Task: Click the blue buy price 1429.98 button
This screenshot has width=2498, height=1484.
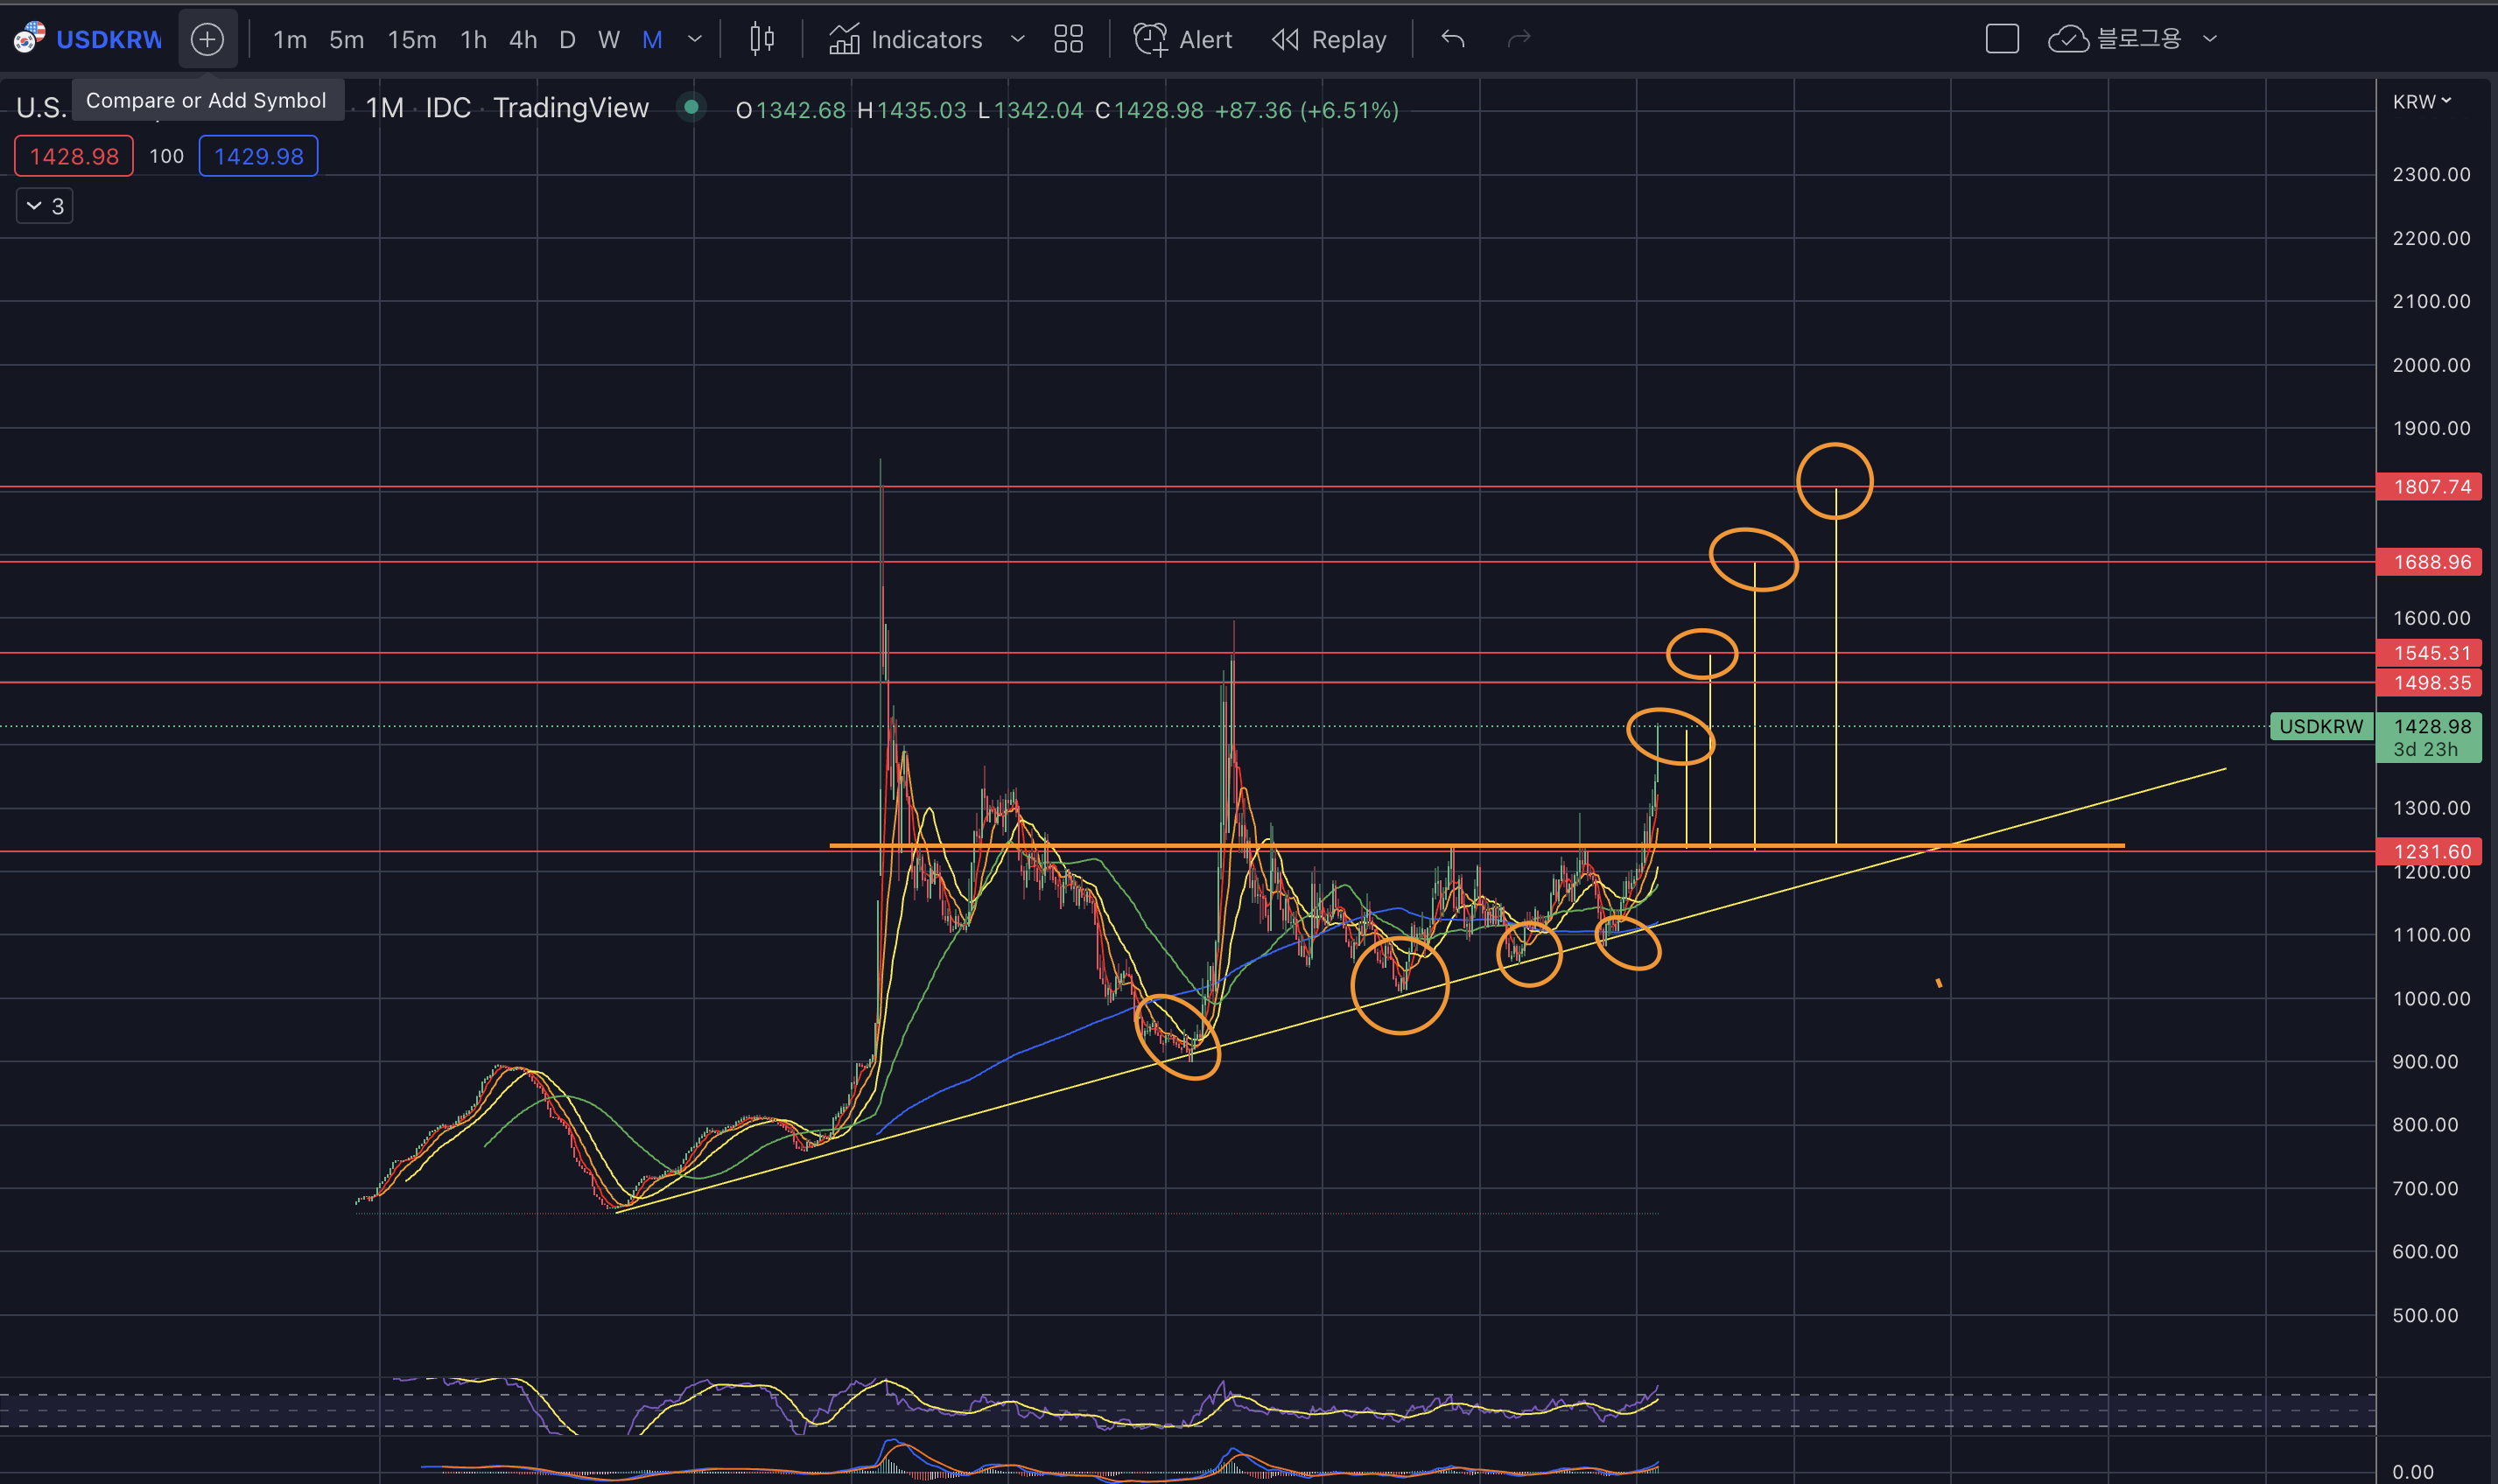Action: point(258,156)
